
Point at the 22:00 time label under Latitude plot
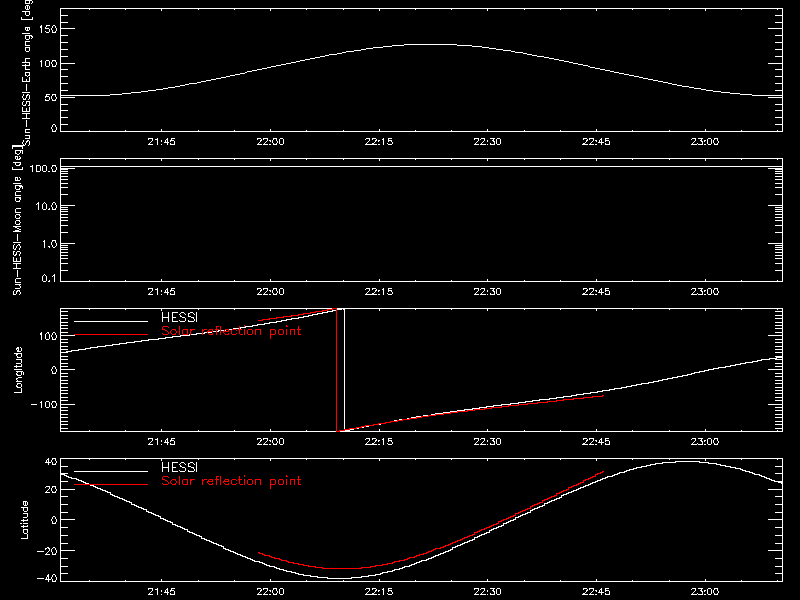click(x=270, y=592)
